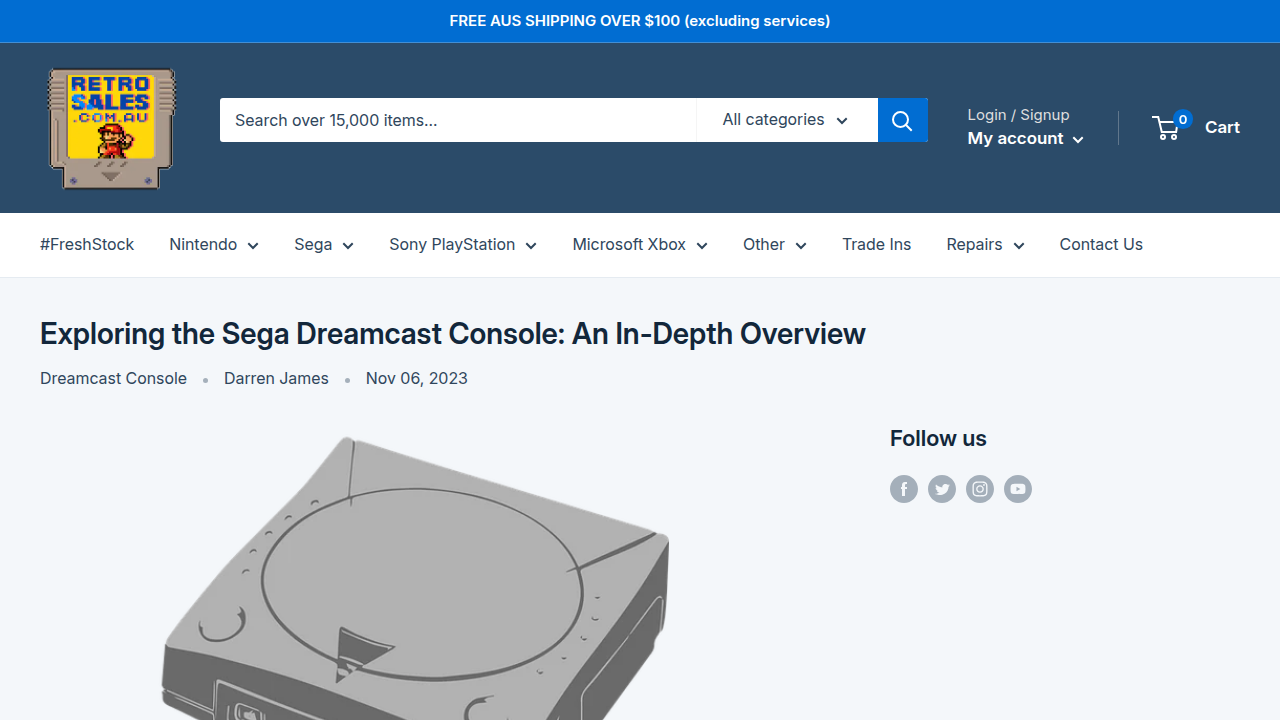1280x720 pixels.
Task: Open the Instagram follow icon
Action: [x=980, y=489]
